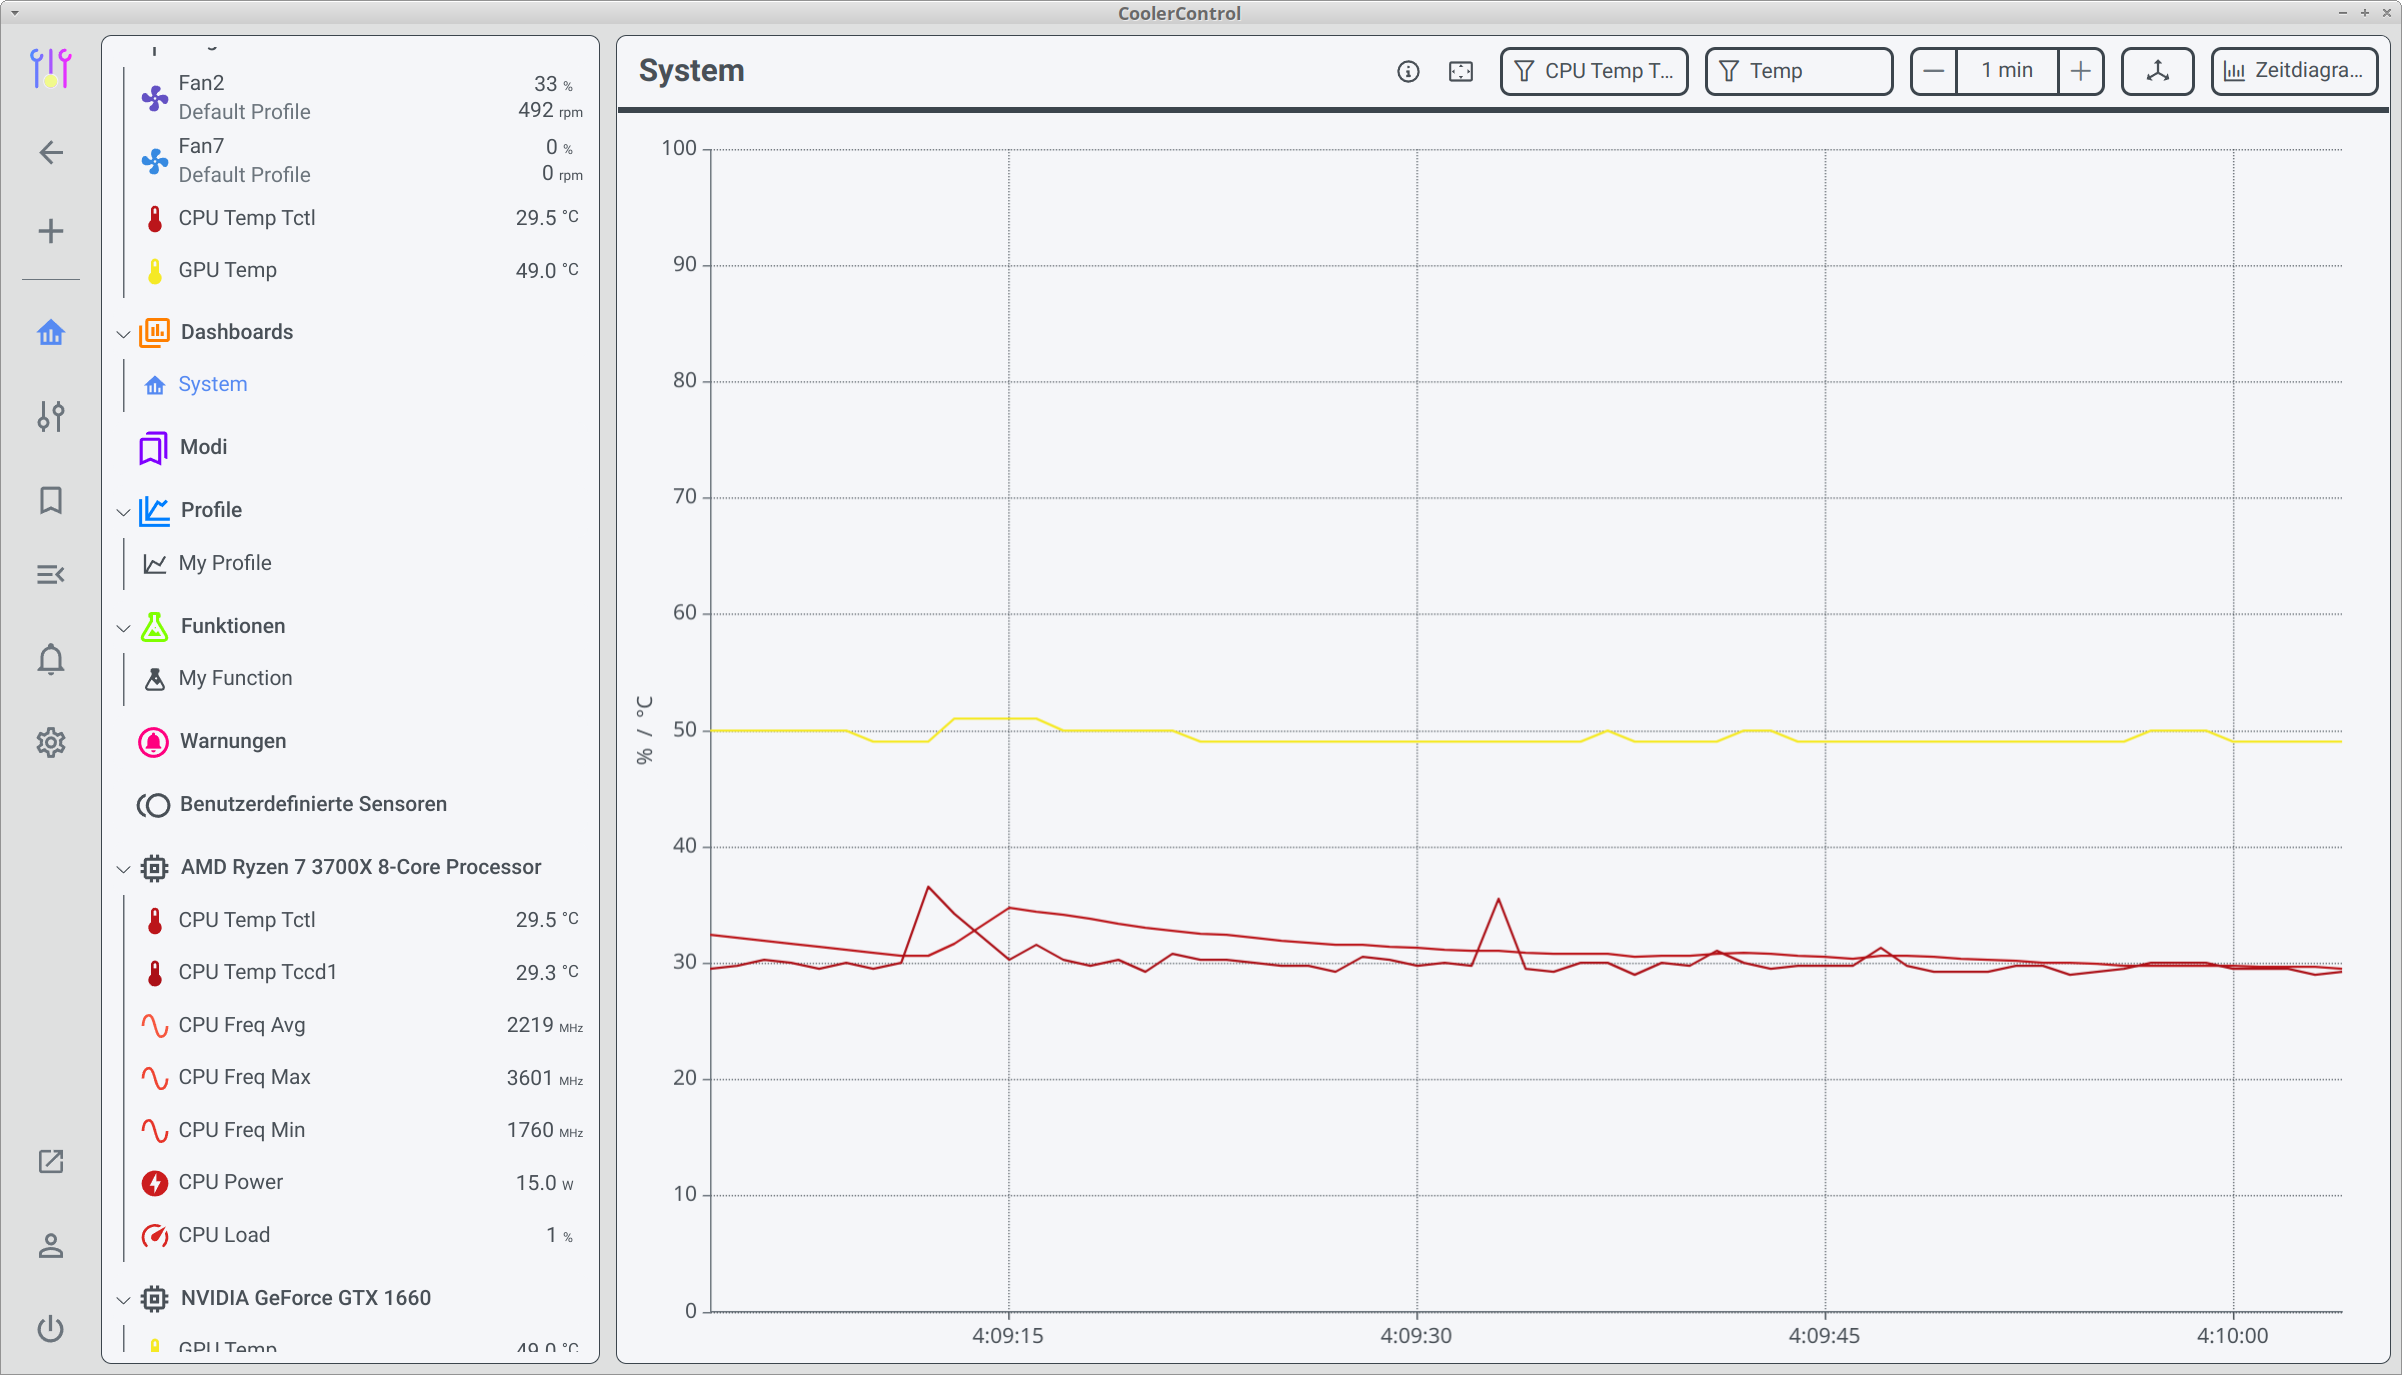This screenshot has height=1375, width=2402.
Task: Open the controls sliders icon in sidebar
Action: pos(51,416)
